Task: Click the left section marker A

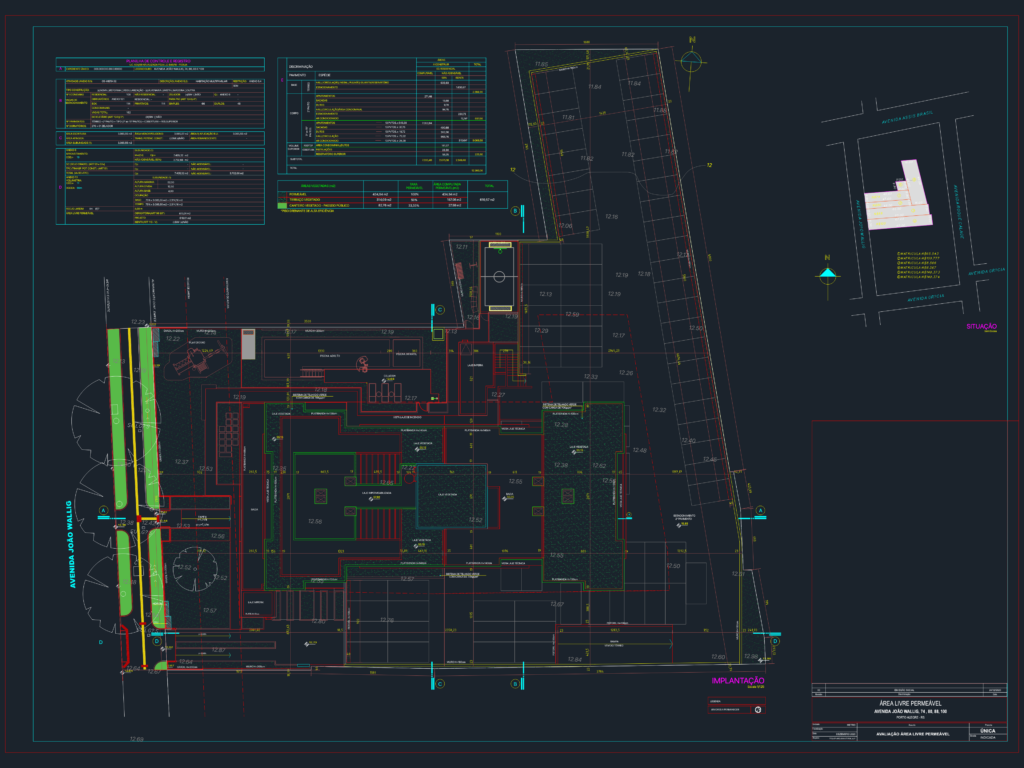Action: click(x=103, y=511)
